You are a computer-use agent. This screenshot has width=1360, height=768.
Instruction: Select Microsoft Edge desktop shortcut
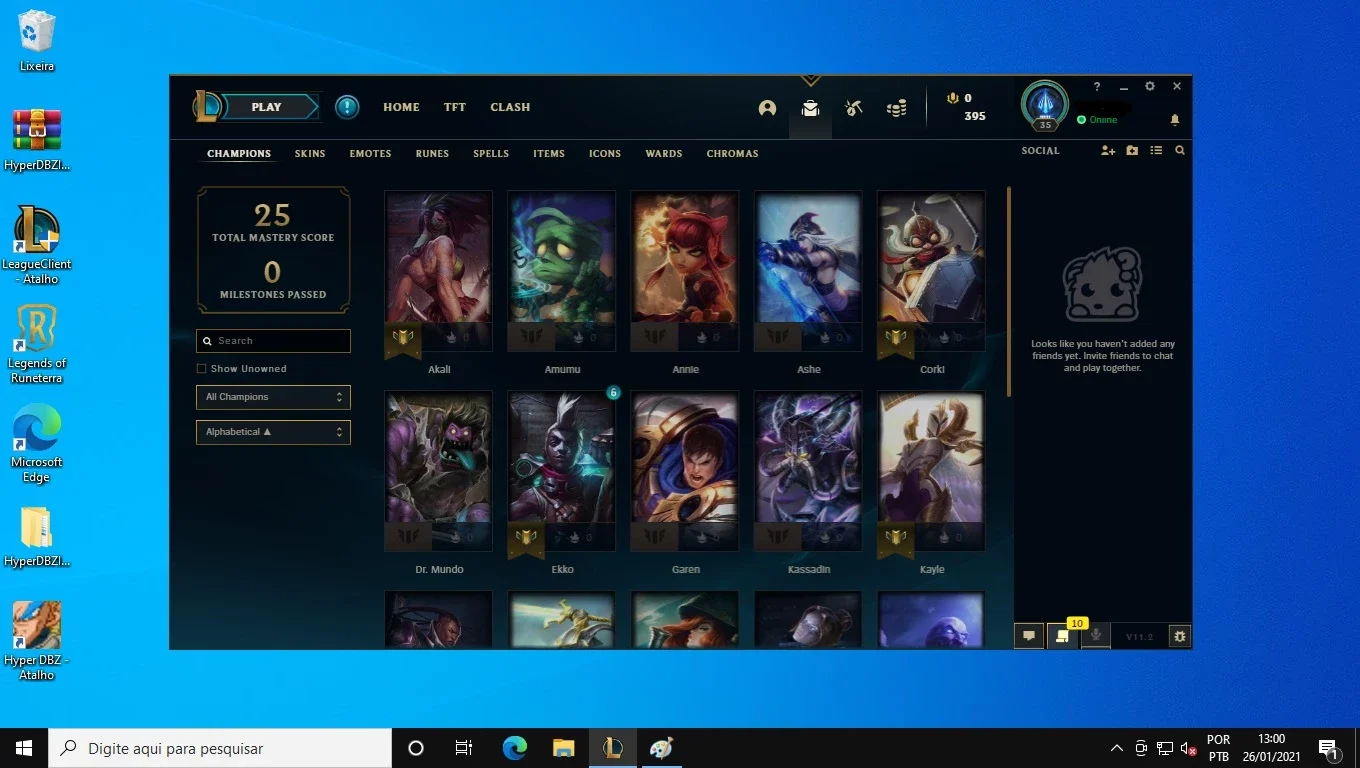coord(37,444)
